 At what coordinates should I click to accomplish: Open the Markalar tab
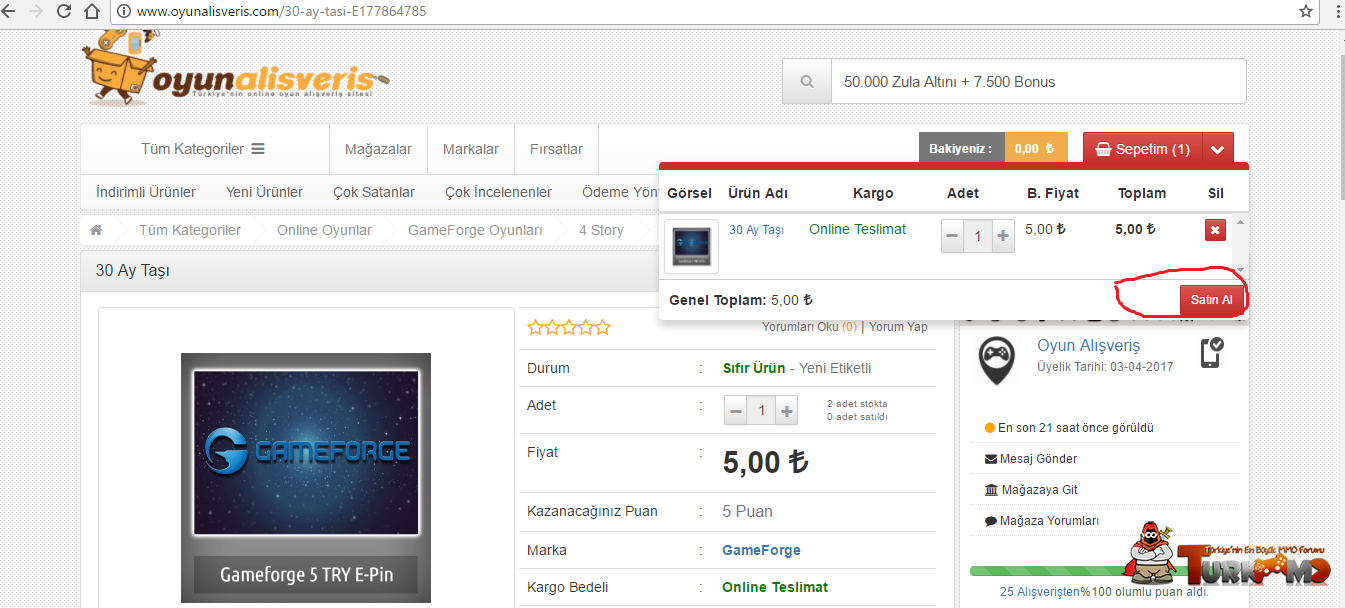click(470, 149)
